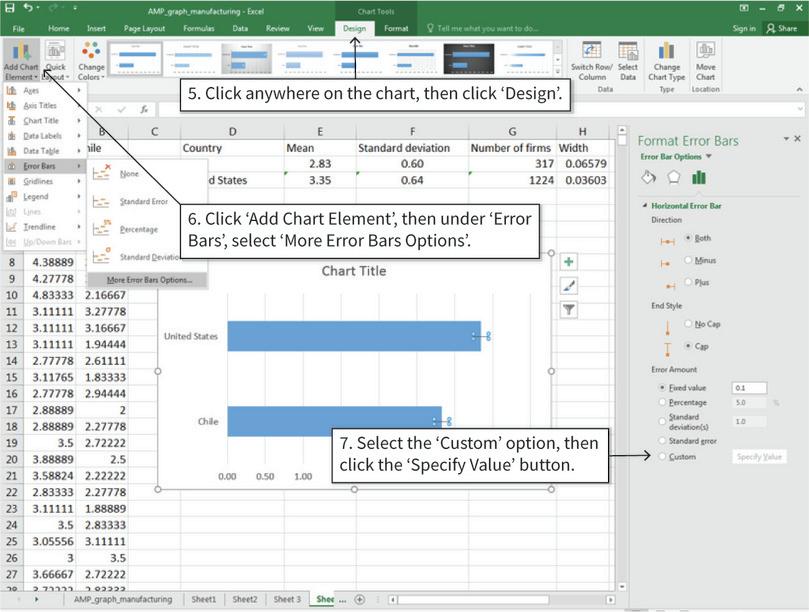Switch to the Format ribbon tab

pyautogui.click(x=397, y=29)
